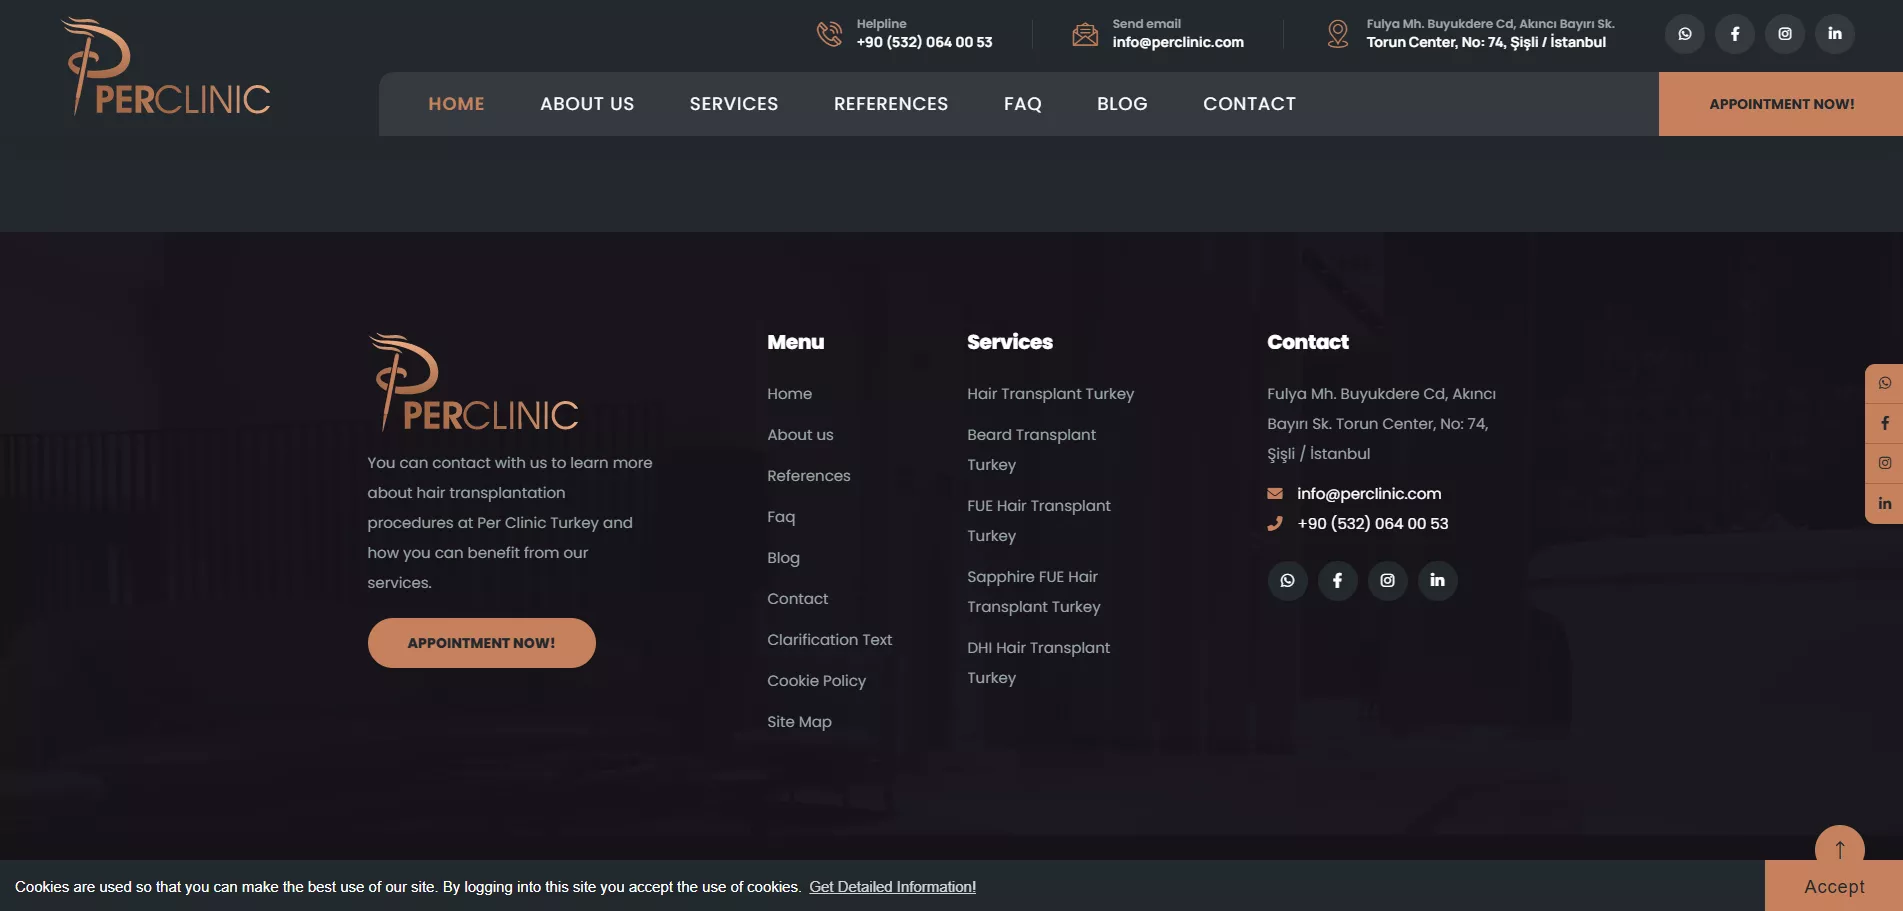Accept the cookie notice
The image size is (1903, 911).
[x=1833, y=887]
